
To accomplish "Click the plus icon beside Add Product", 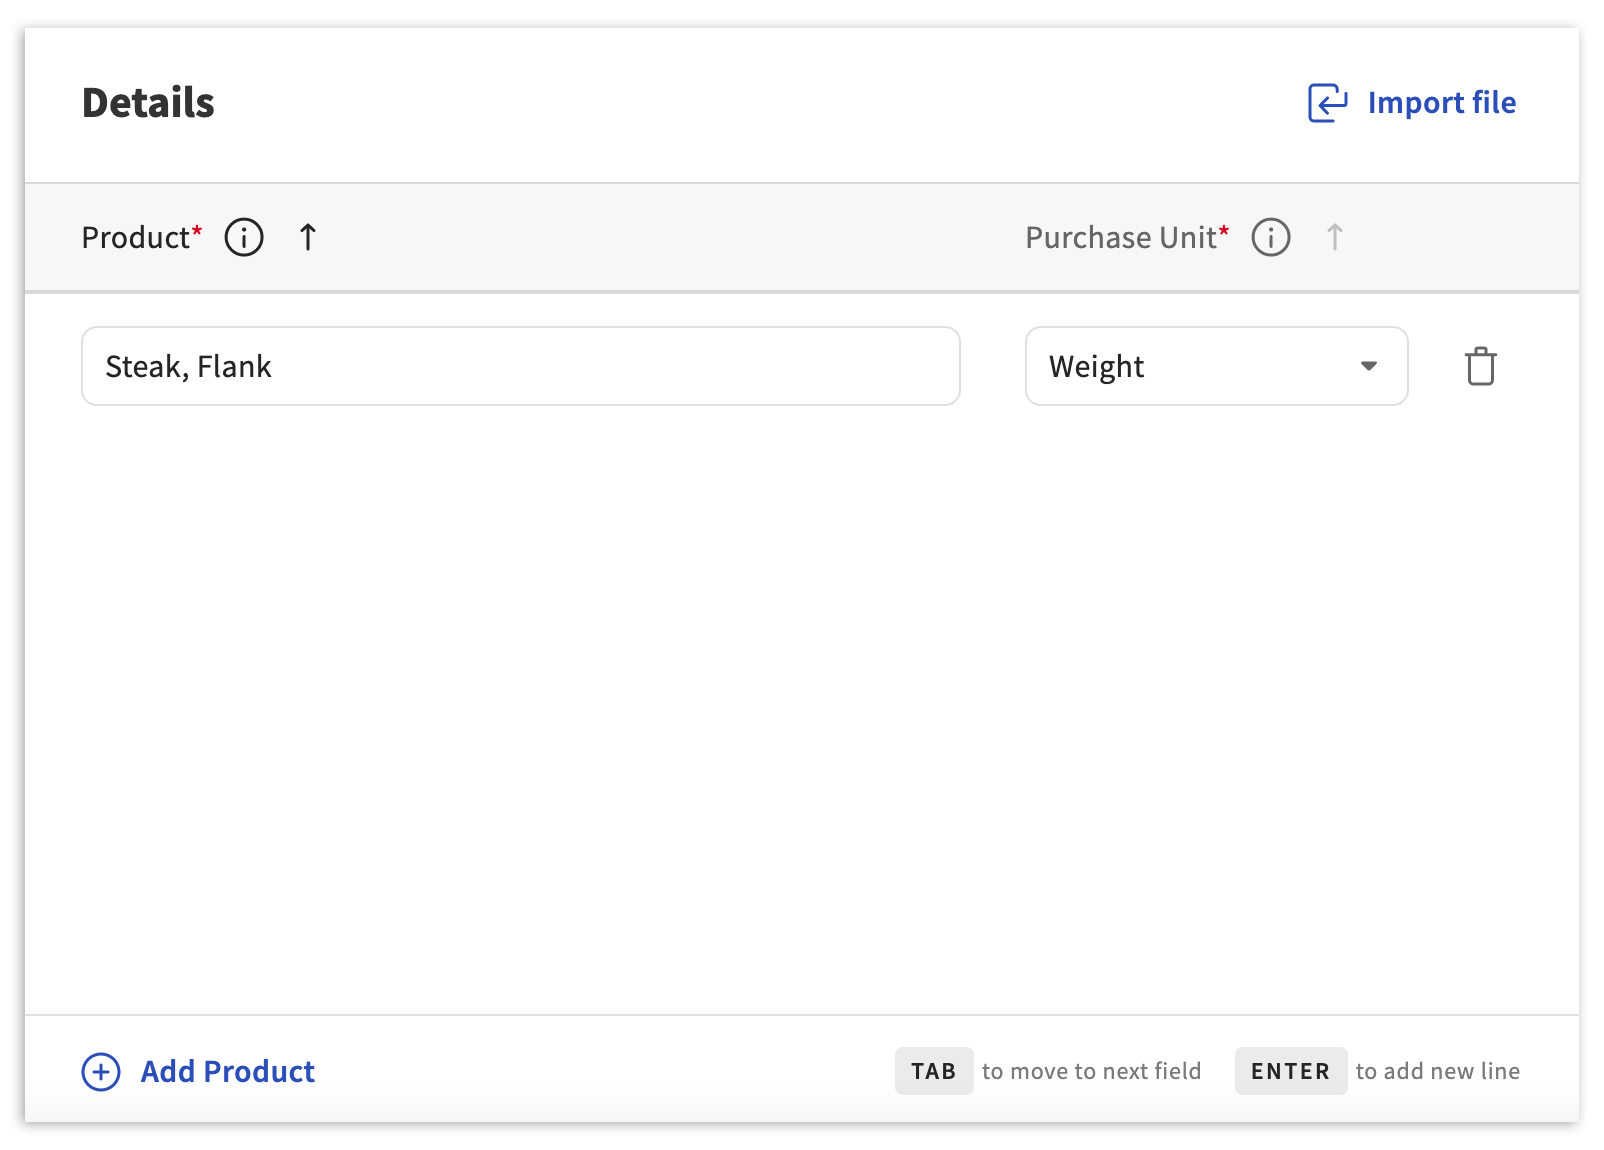I will pyautogui.click(x=99, y=1071).
